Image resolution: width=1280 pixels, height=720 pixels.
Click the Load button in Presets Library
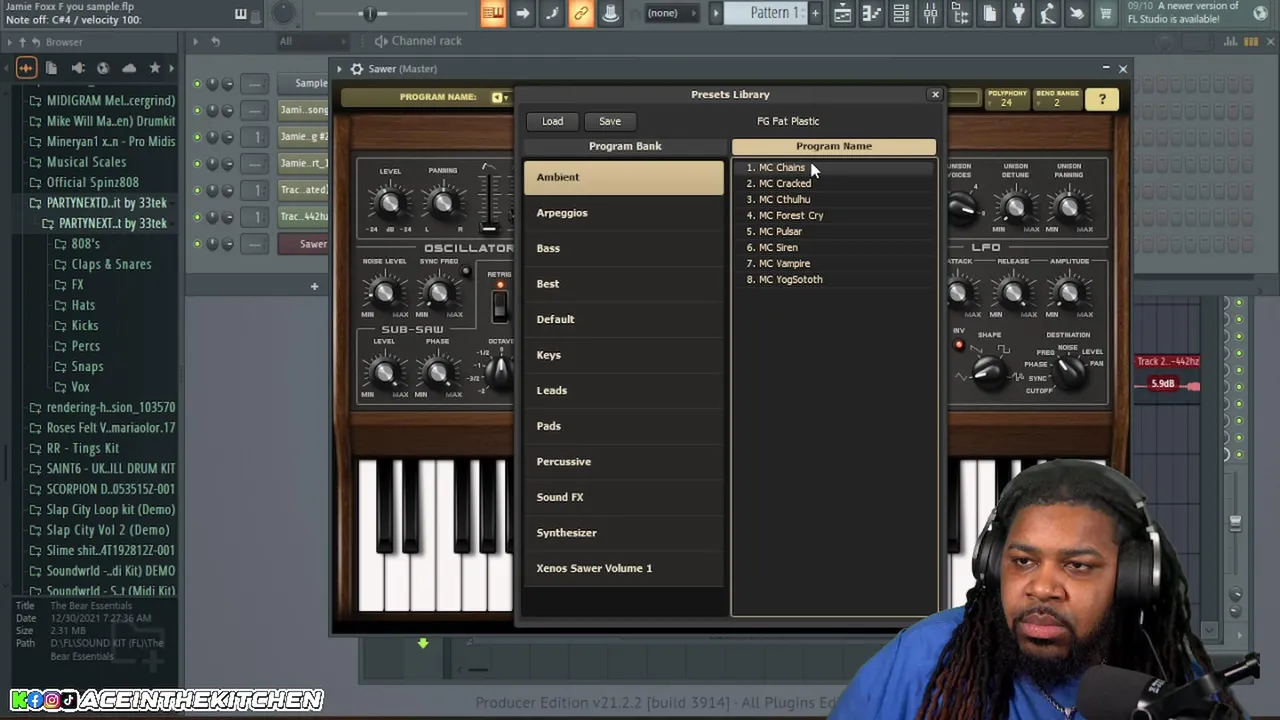click(x=552, y=121)
